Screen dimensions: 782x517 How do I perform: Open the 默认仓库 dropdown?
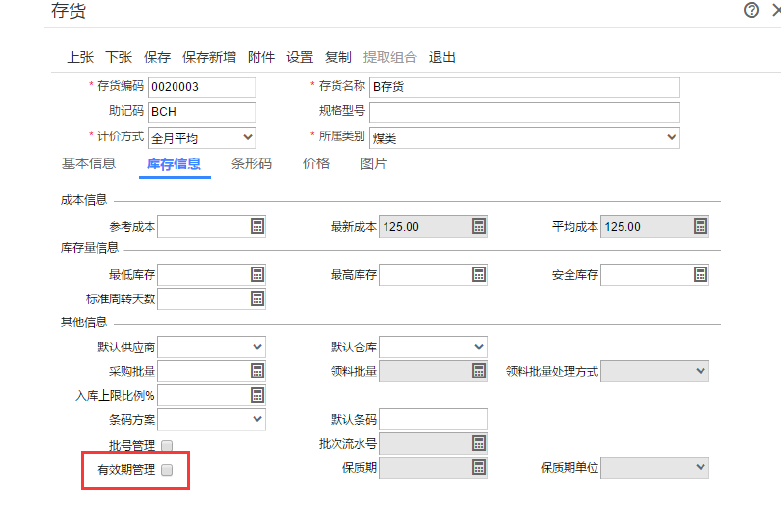coord(478,347)
